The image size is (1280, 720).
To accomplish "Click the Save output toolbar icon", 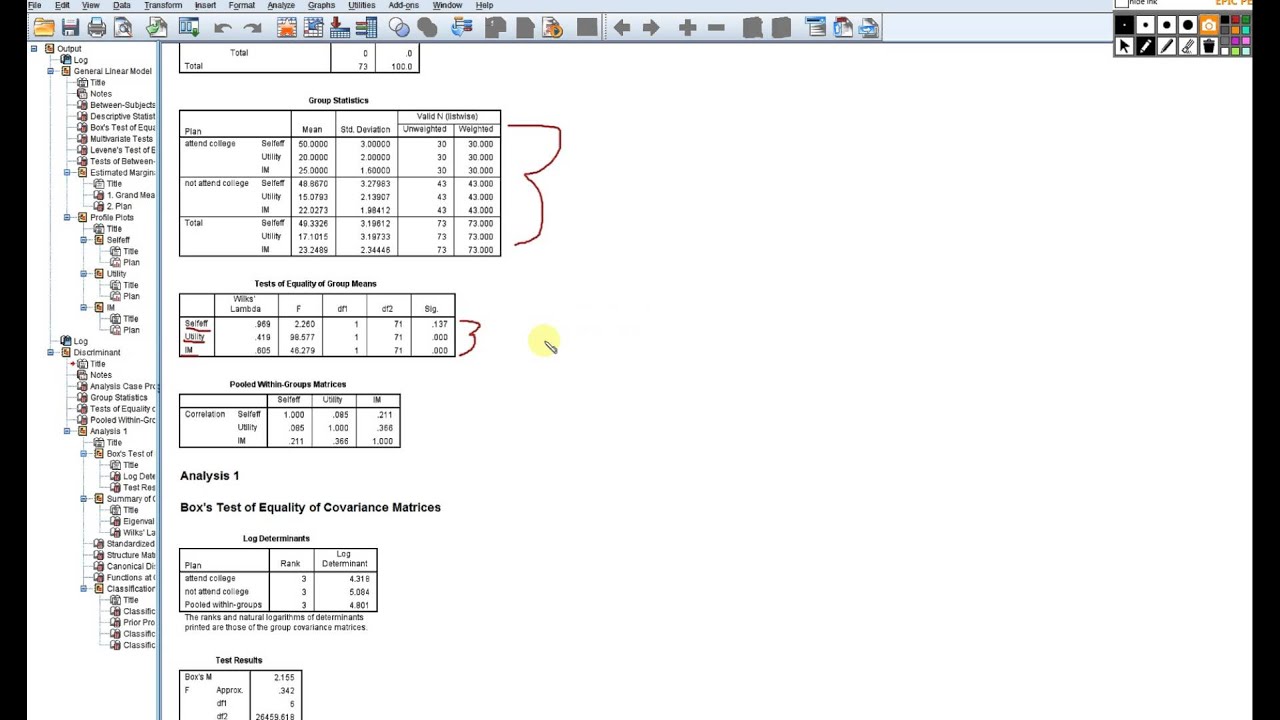I will point(70,27).
